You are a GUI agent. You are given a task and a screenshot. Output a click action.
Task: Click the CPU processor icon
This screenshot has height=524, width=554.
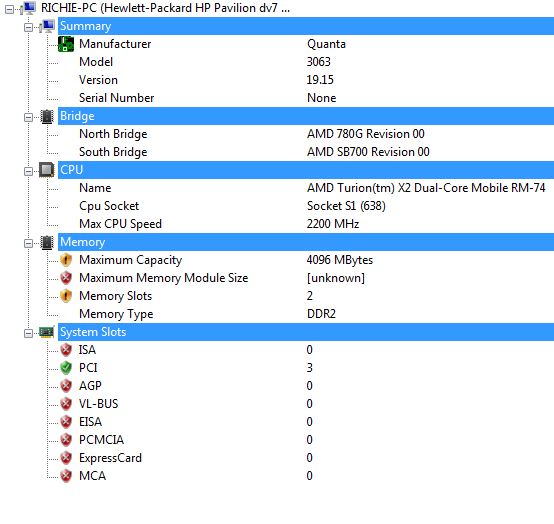pyautogui.click(x=47, y=170)
